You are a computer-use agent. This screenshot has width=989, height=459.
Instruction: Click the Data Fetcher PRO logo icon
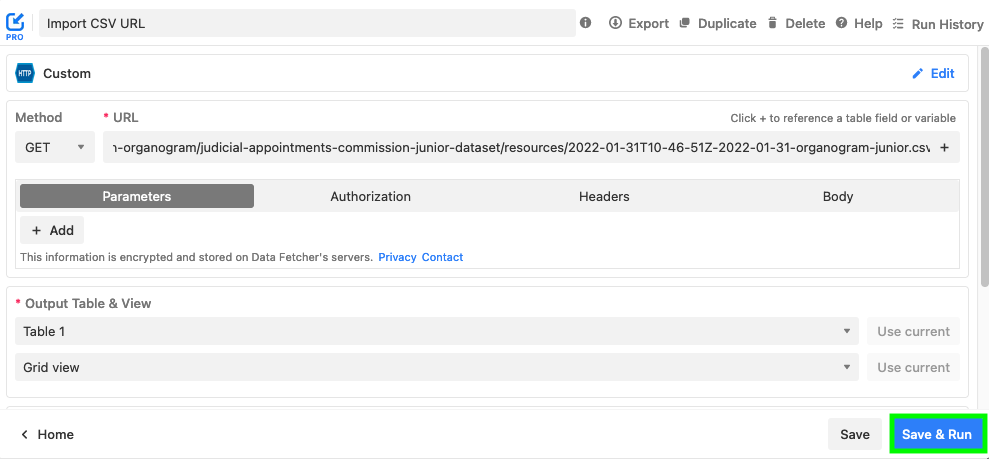click(15, 24)
